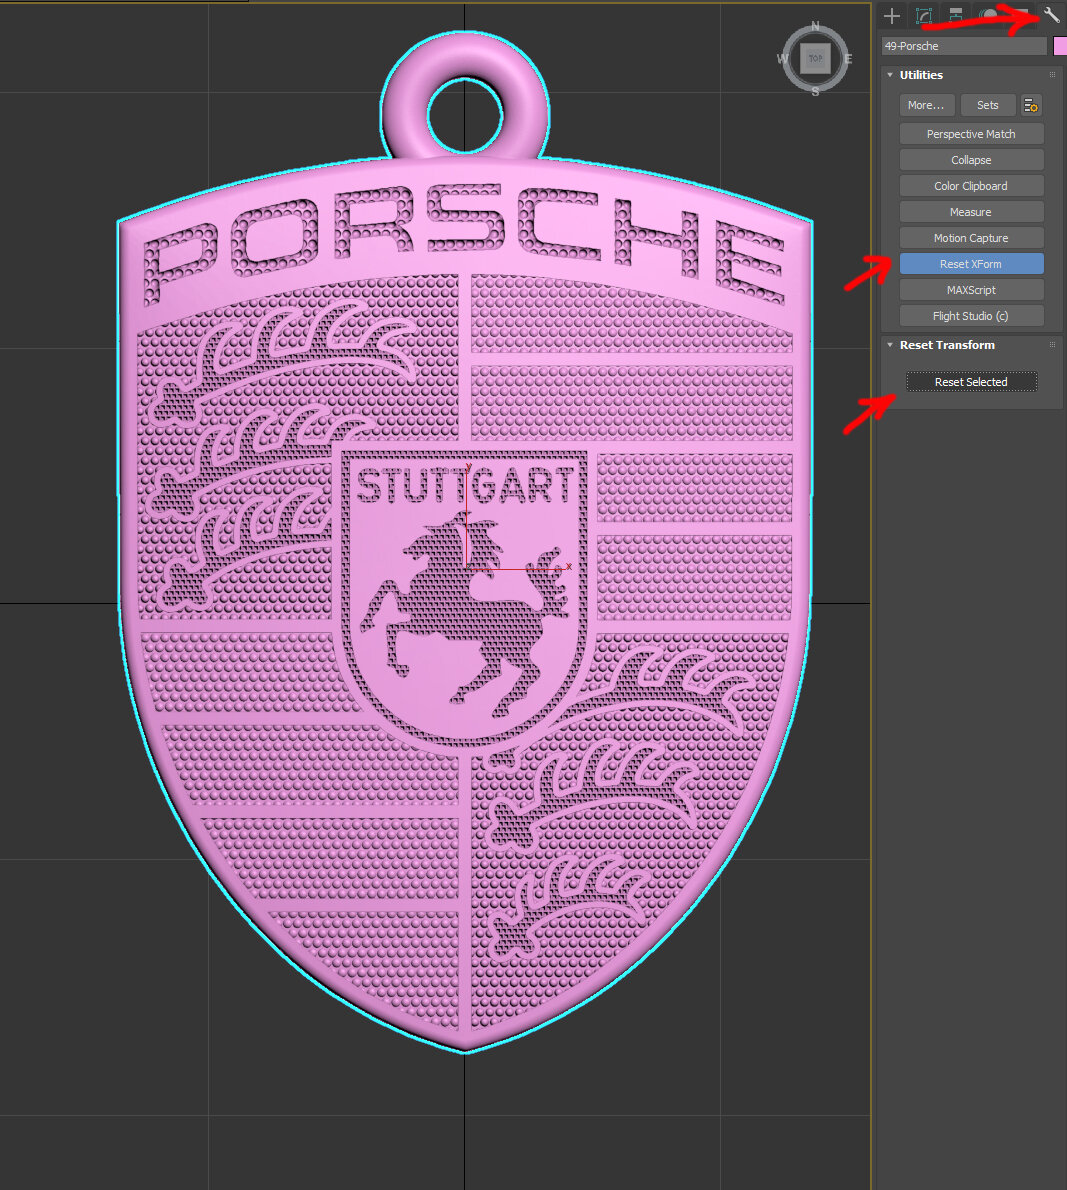The image size is (1067, 1190).
Task: Collapse the Reset Transform rollout arrow
Action: pyautogui.click(x=890, y=345)
